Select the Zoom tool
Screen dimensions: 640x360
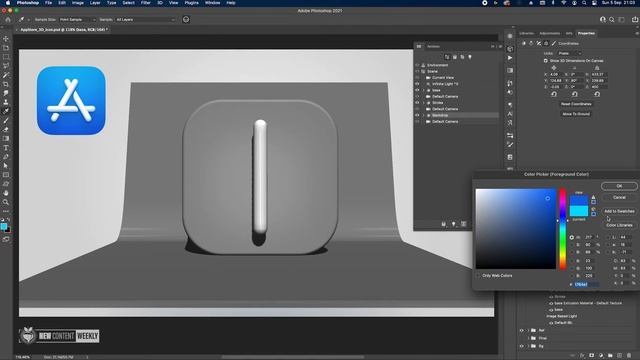point(6,202)
